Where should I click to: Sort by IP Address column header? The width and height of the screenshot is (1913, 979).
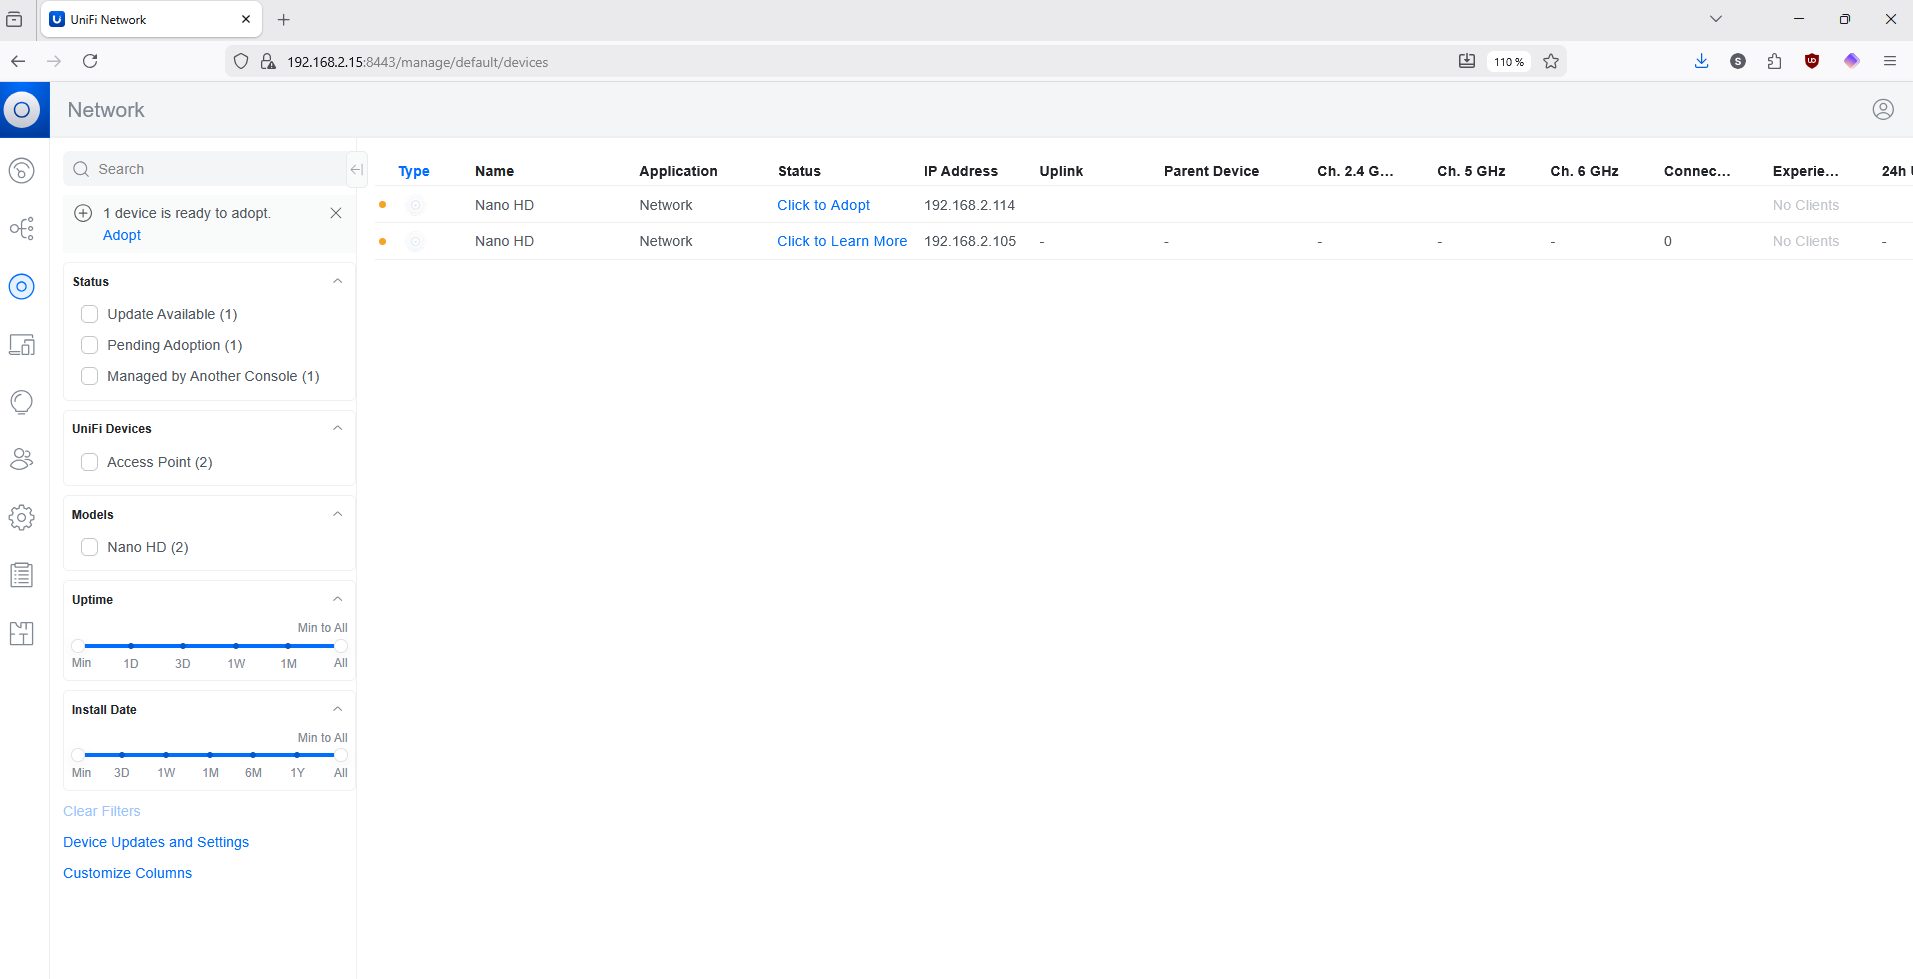pyautogui.click(x=960, y=171)
